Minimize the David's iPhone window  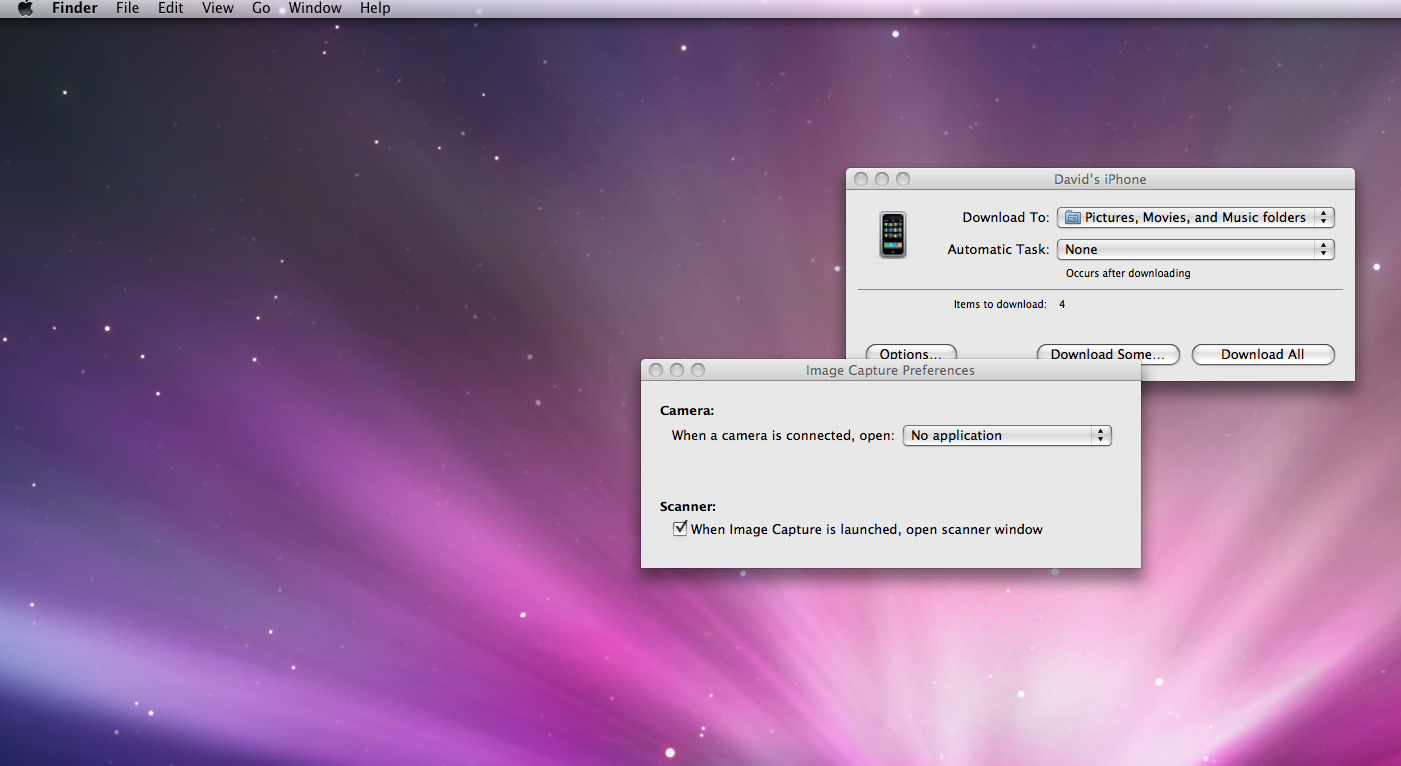click(882, 179)
